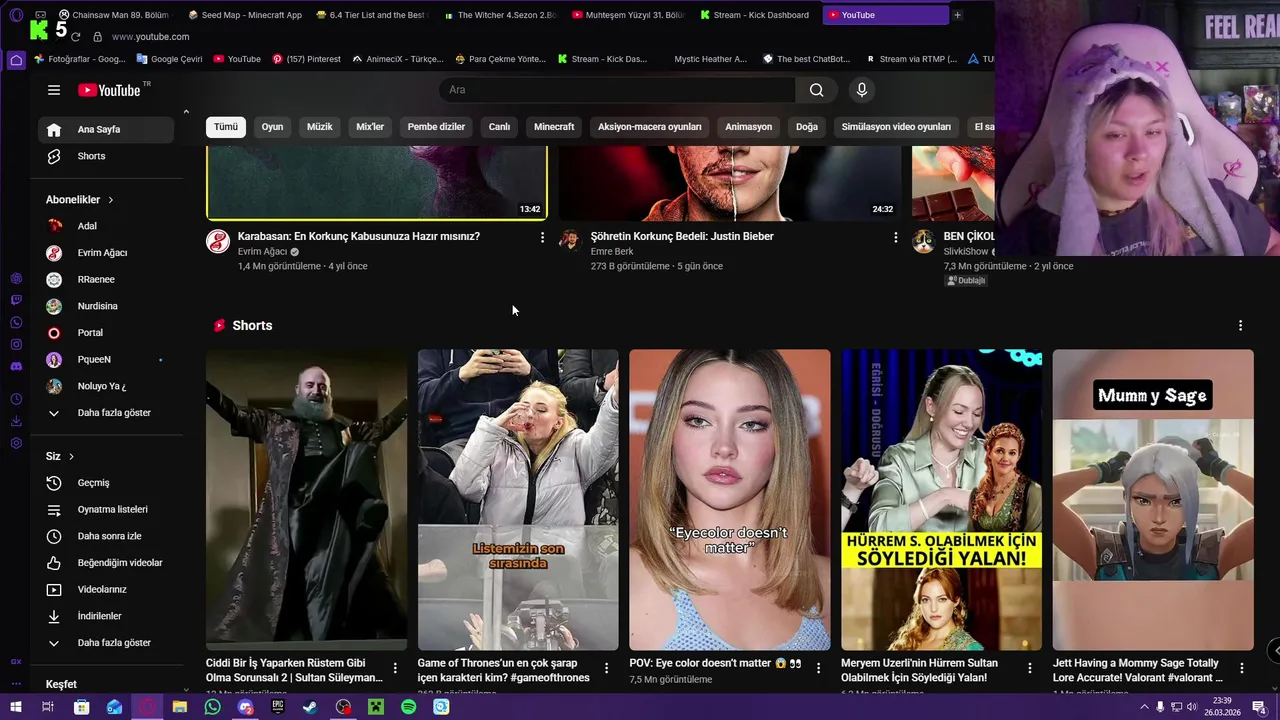Open ChatGPT icon in Opera sidebar
The height and width of the screenshot is (720, 1280).
point(16,278)
